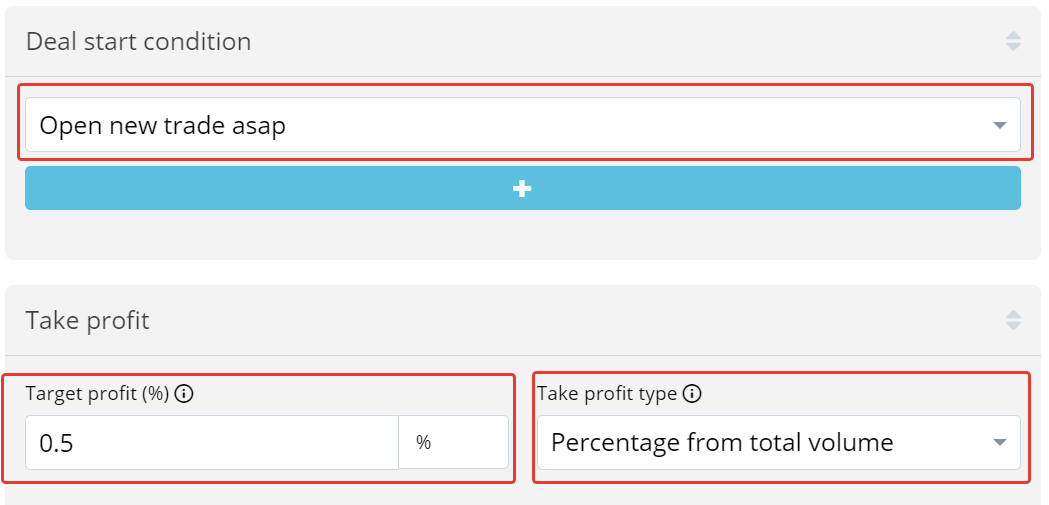This screenshot has width=1049, height=505.
Task: Collapse the Take profit section arrows
Action: coord(1013,320)
